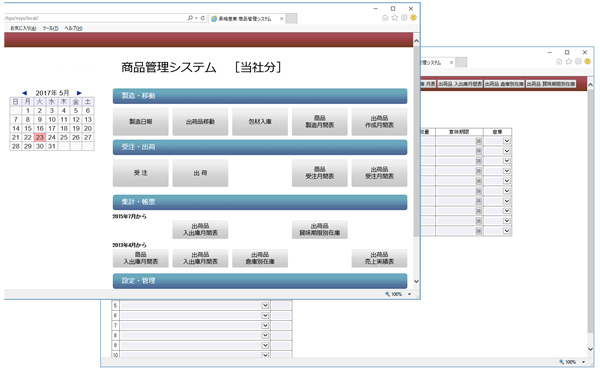Viewport: 600px width, 373px height.
Task: Open the 出荷品 賞味期限別在庫 button in front window
Action: tap(320, 230)
